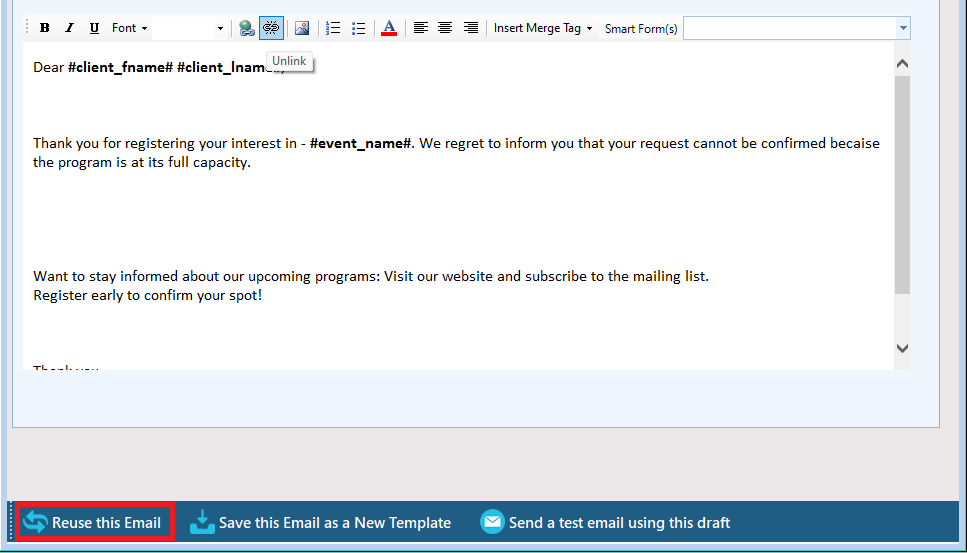Click Reuse this Email button
The image size is (967, 553).
[94, 522]
